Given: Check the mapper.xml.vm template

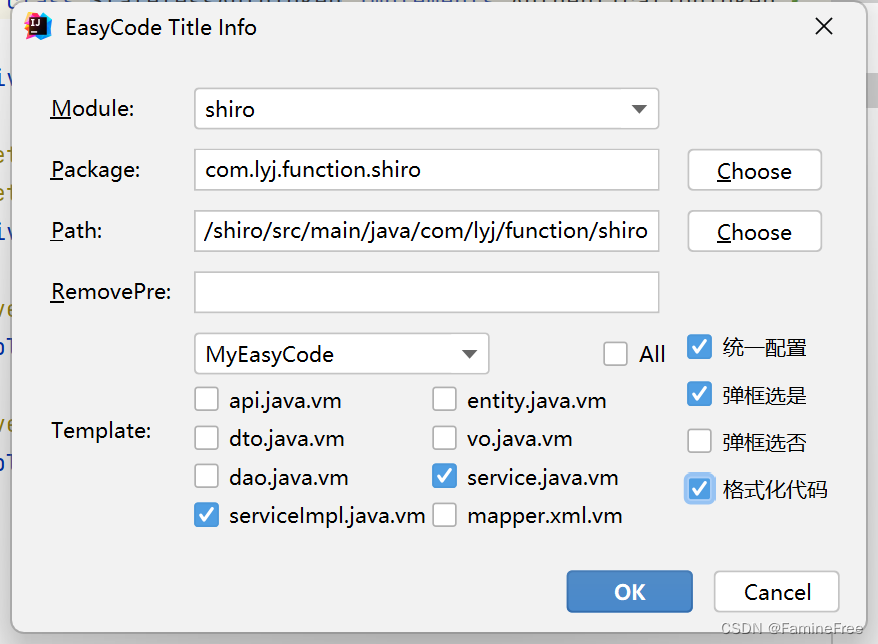Looking at the screenshot, I should [445, 515].
